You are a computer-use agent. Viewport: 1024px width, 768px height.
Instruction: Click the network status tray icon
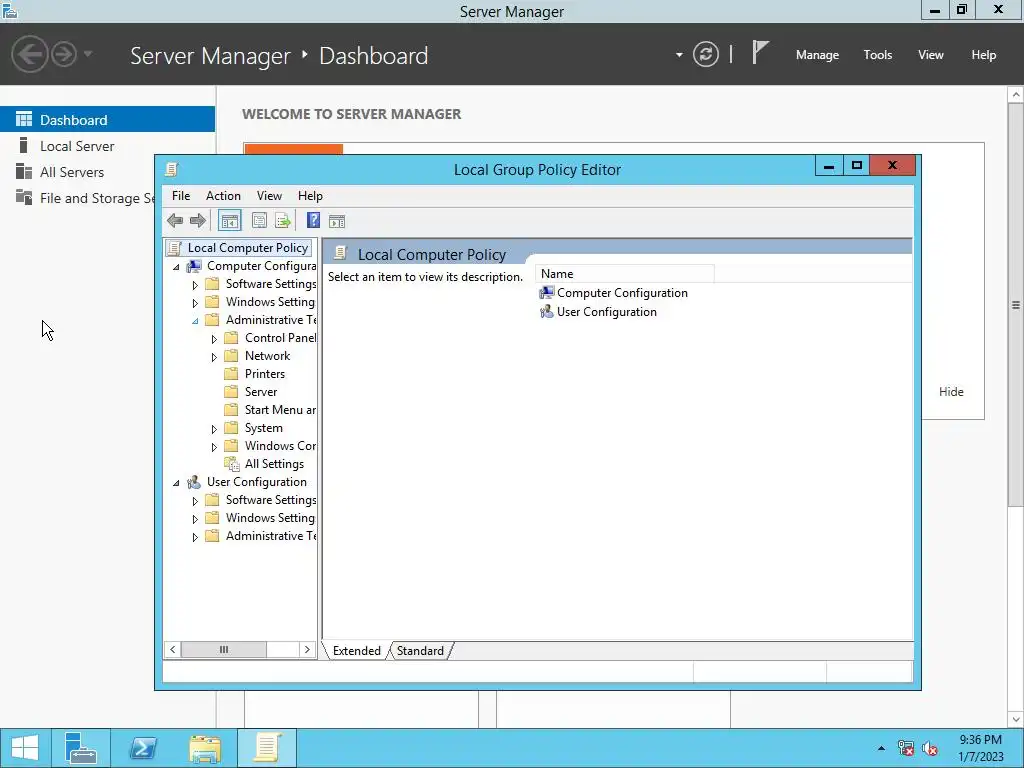coord(906,748)
